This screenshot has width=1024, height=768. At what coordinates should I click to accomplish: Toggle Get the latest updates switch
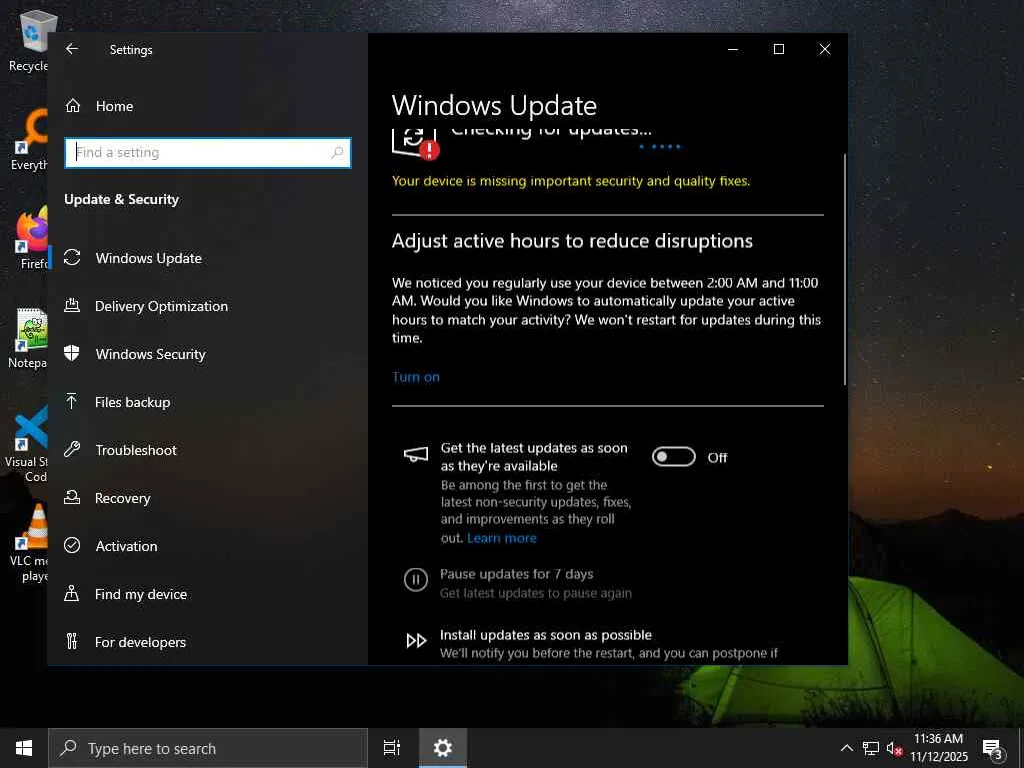[673, 456]
